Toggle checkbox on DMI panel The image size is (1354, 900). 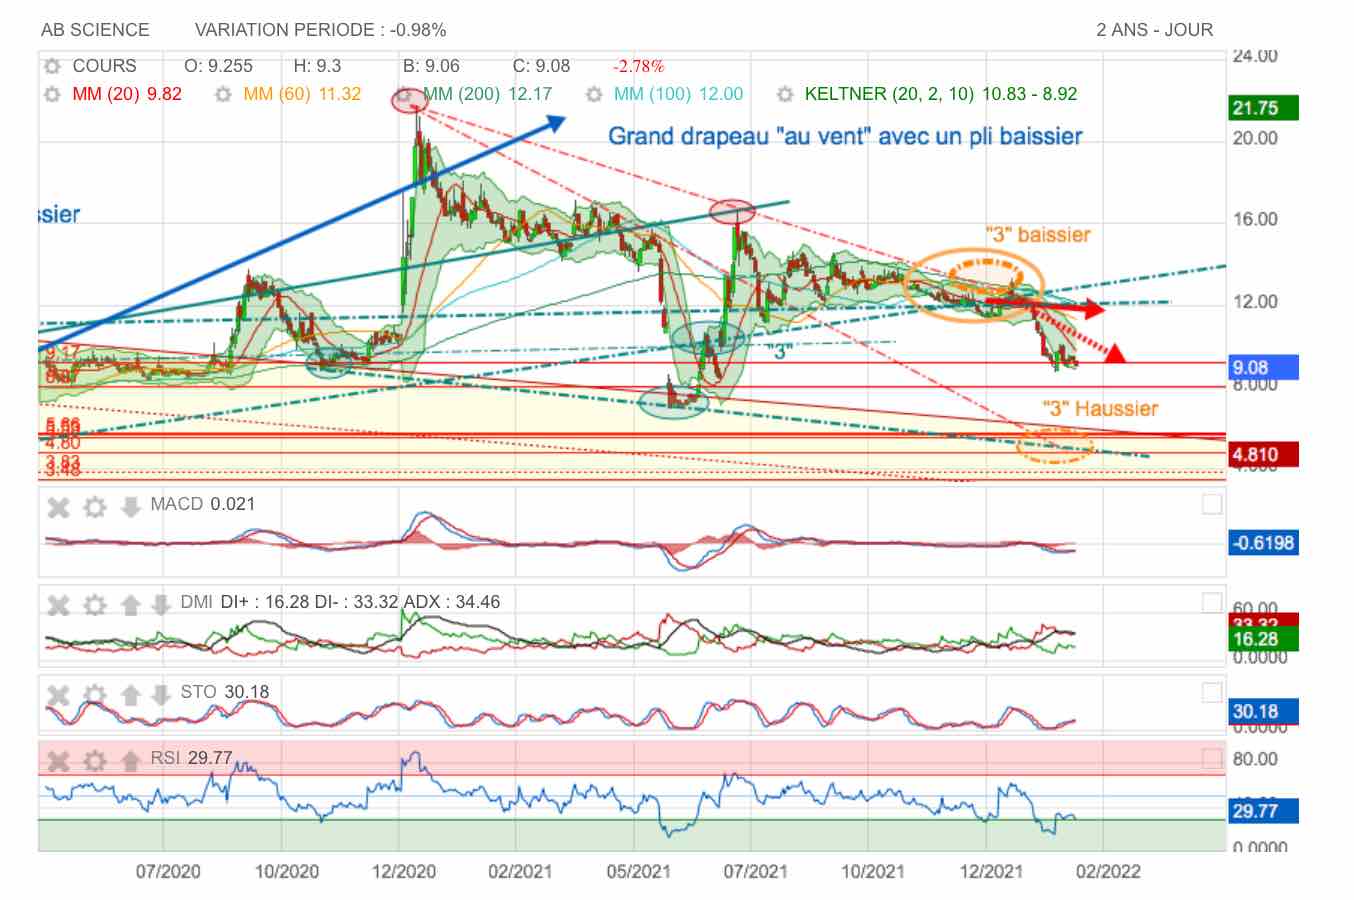(1211, 602)
